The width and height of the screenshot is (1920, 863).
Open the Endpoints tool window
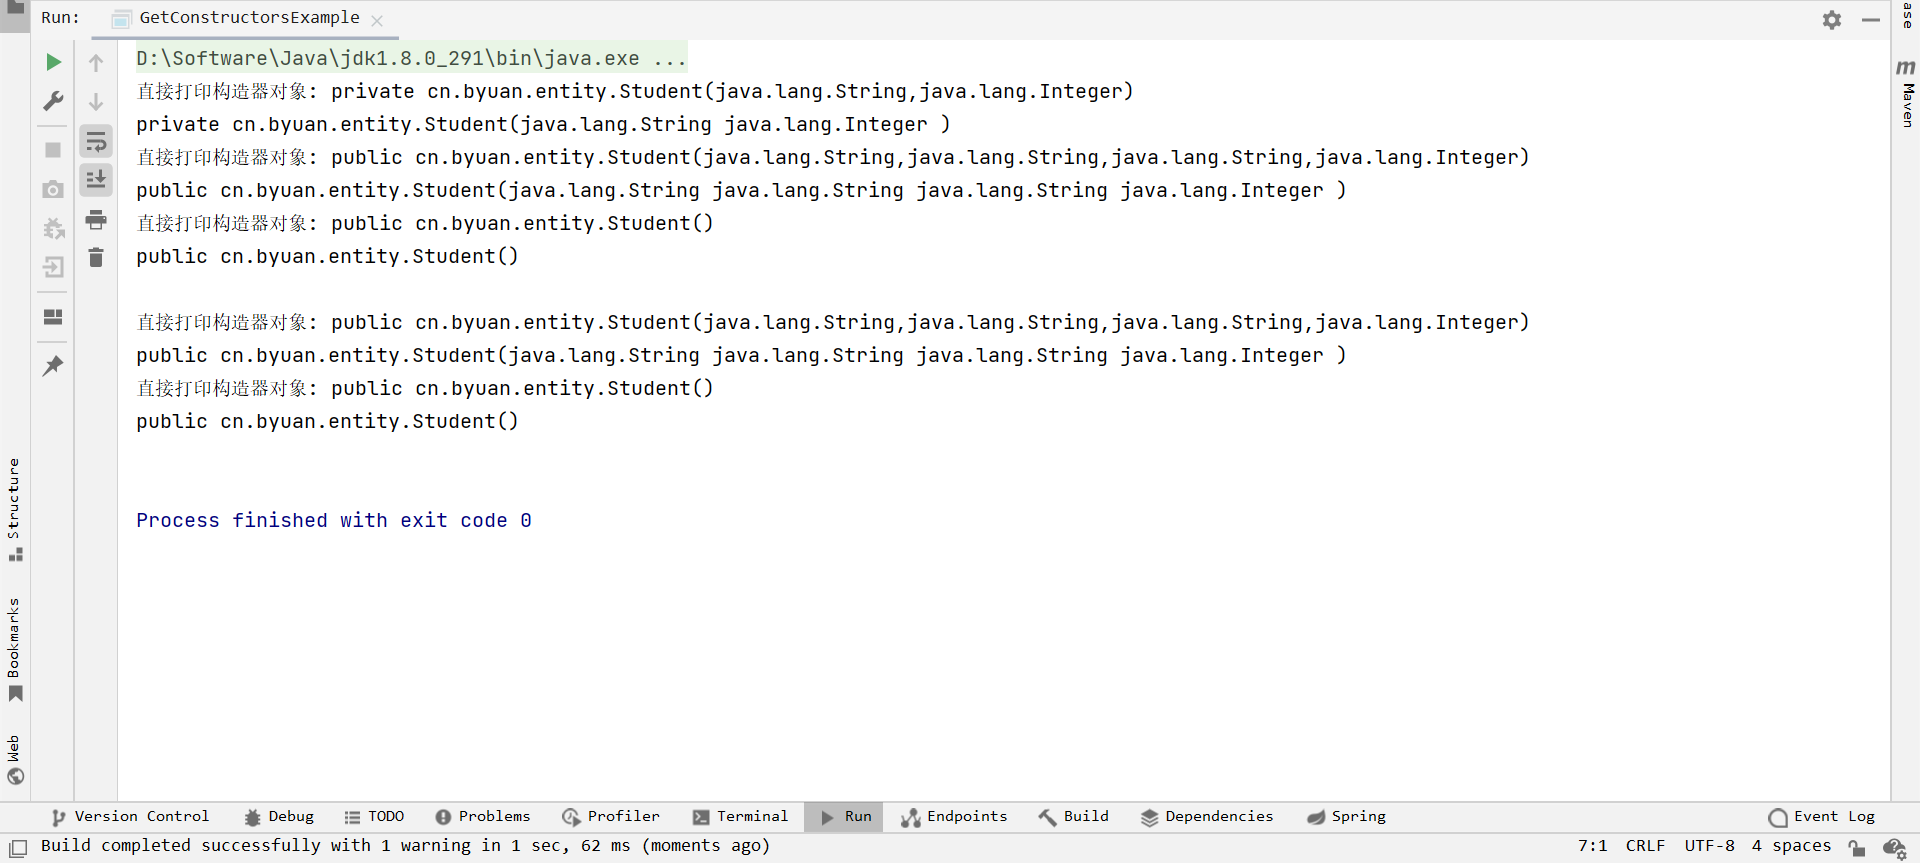tap(954, 817)
